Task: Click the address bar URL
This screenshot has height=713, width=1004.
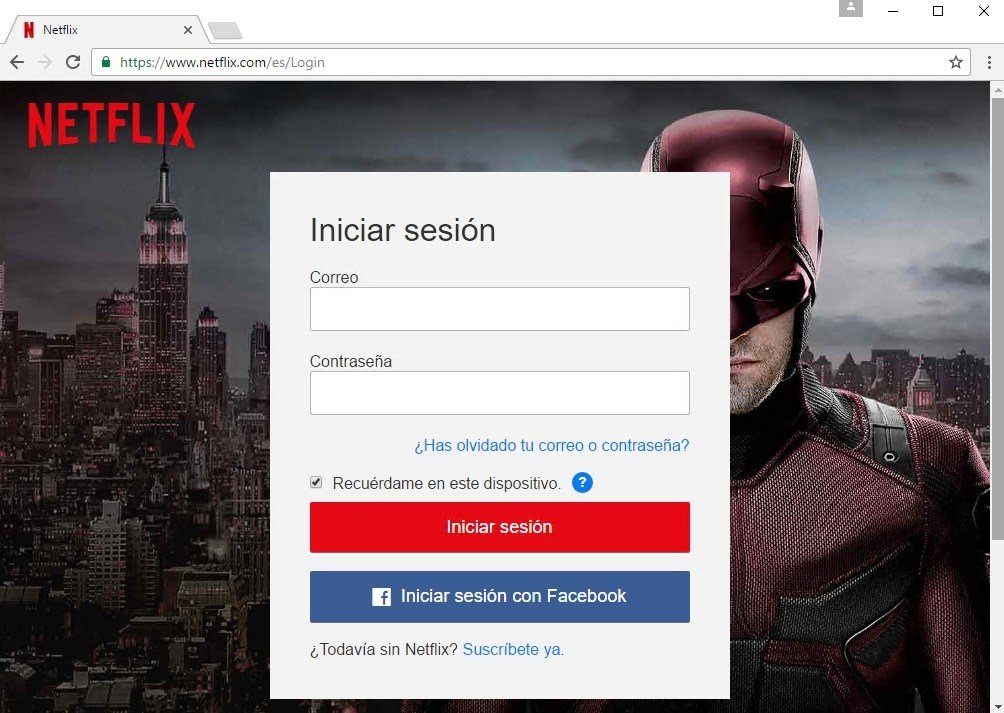Action: [222, 62]
